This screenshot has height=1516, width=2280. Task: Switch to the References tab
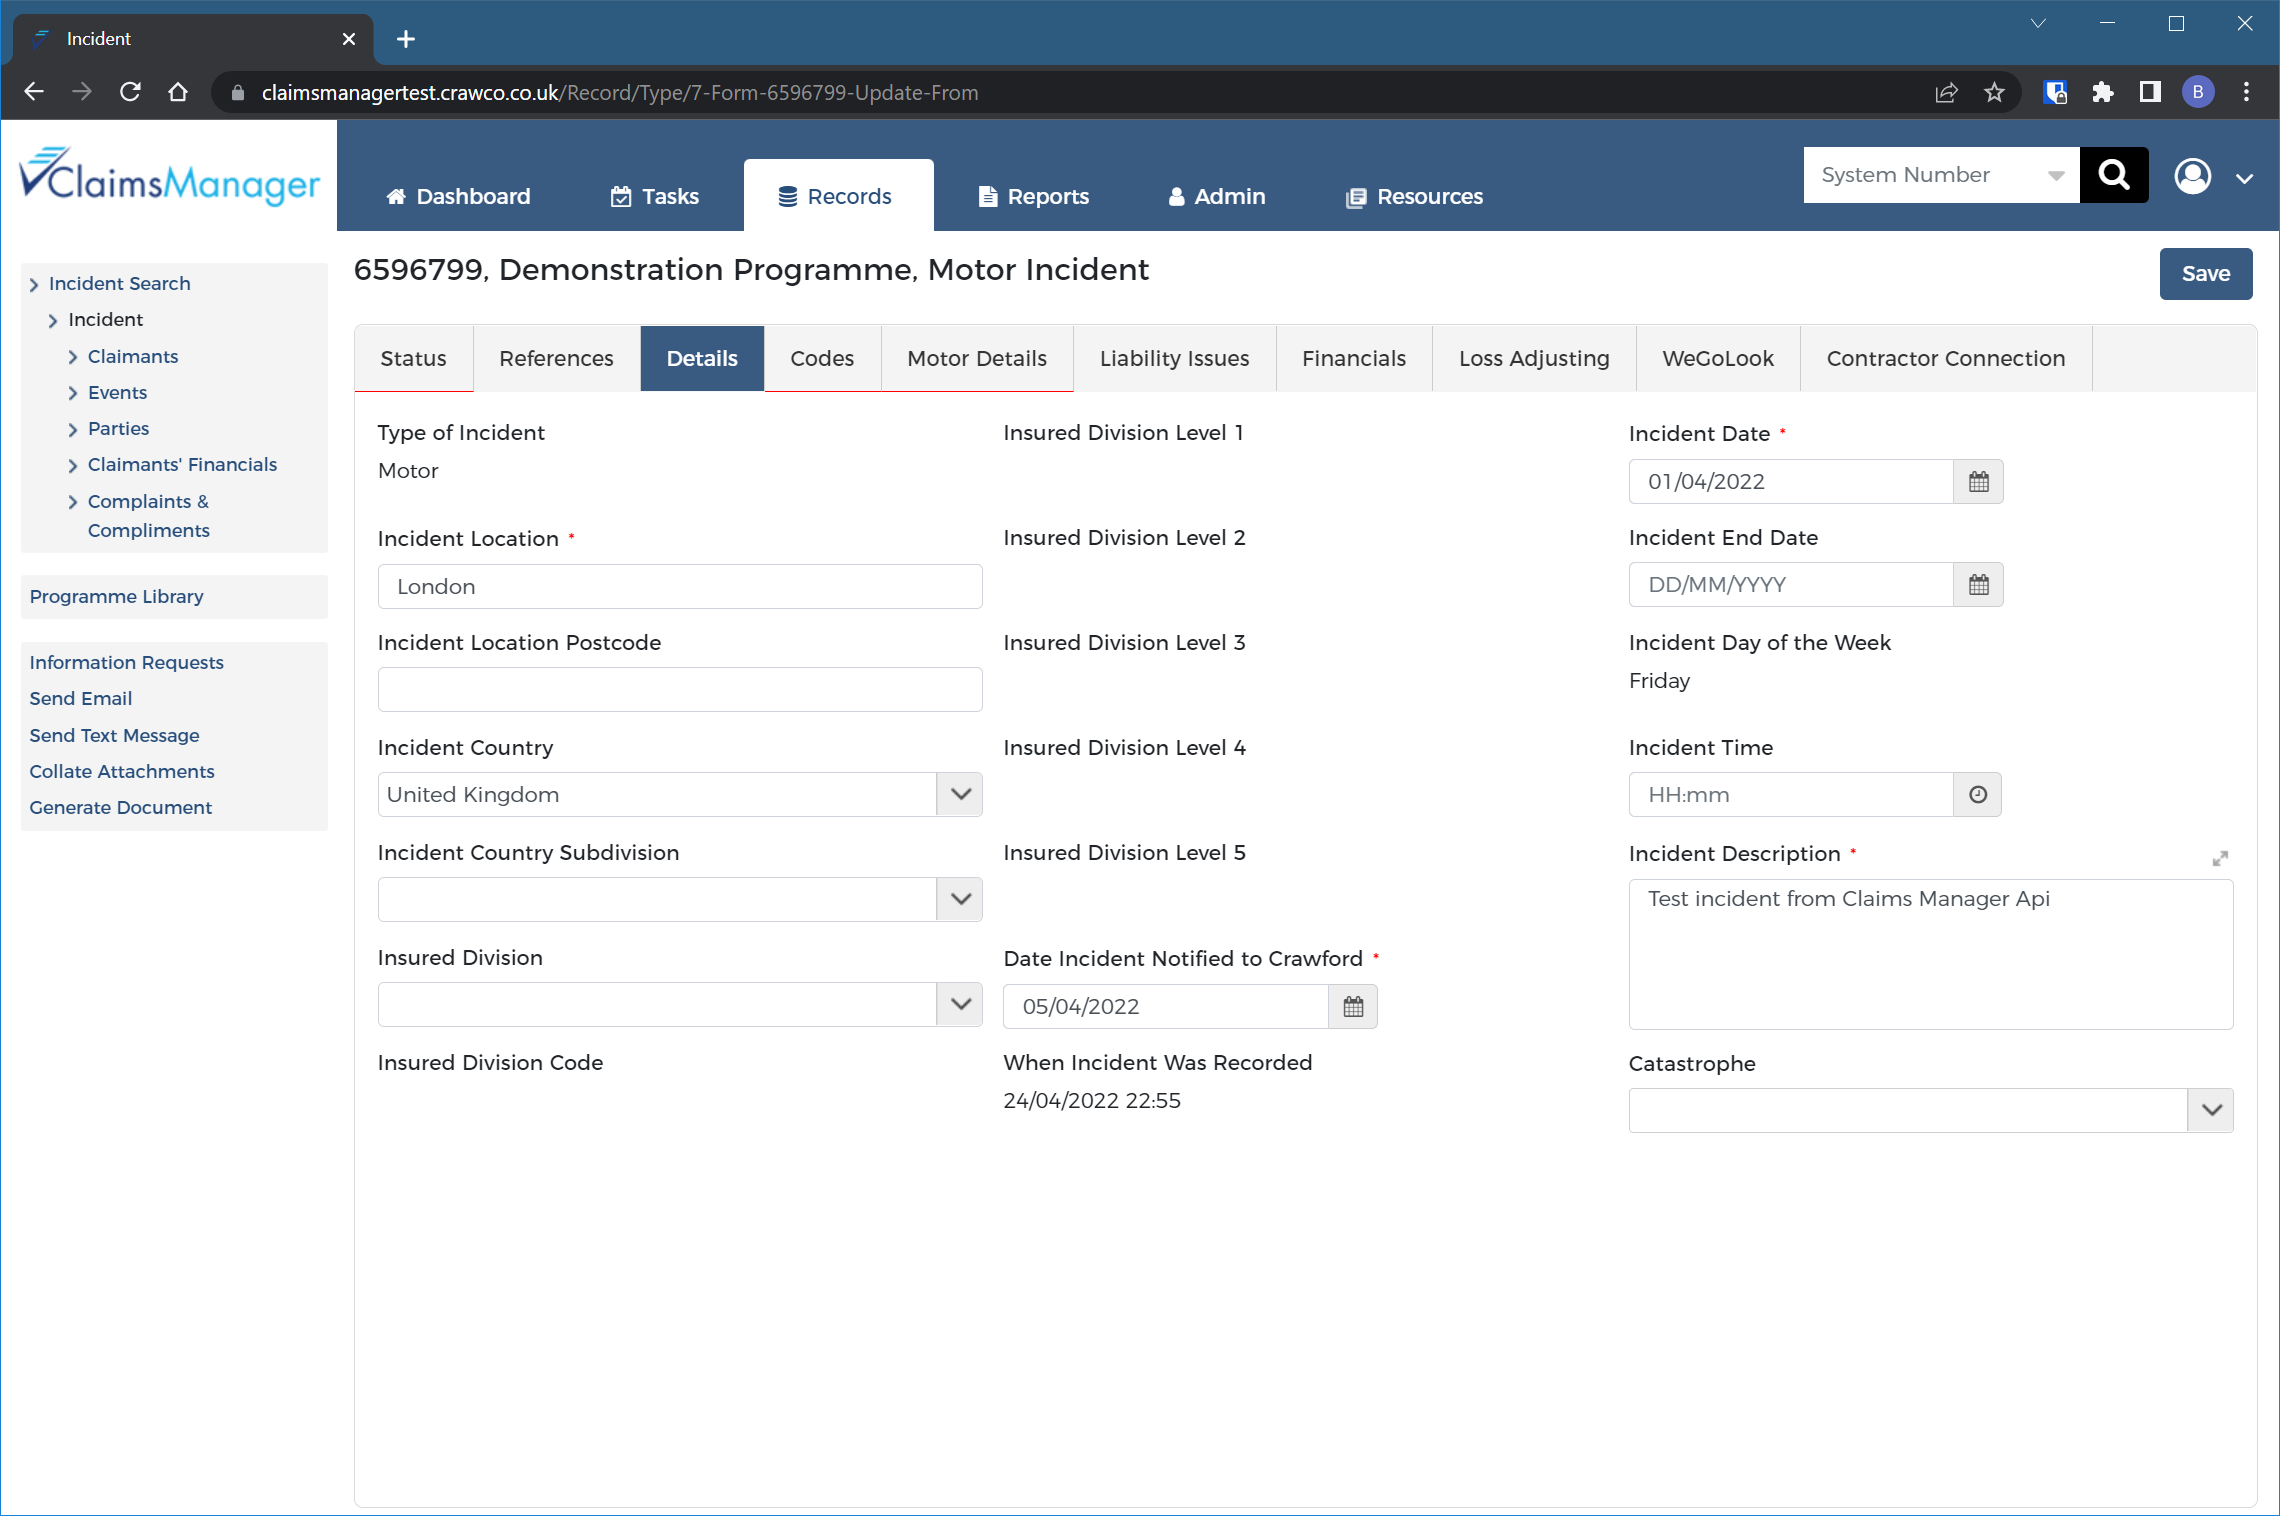[x=556, y=359]
